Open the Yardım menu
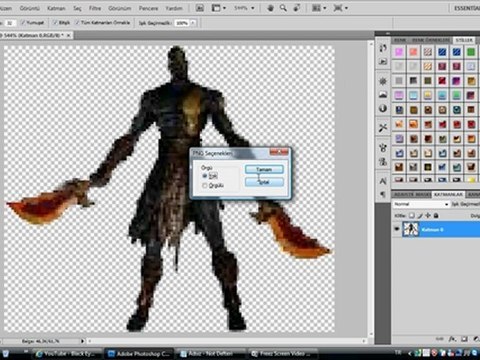The width and height of the screenshot is (480, 360). (x=174, y=8)
